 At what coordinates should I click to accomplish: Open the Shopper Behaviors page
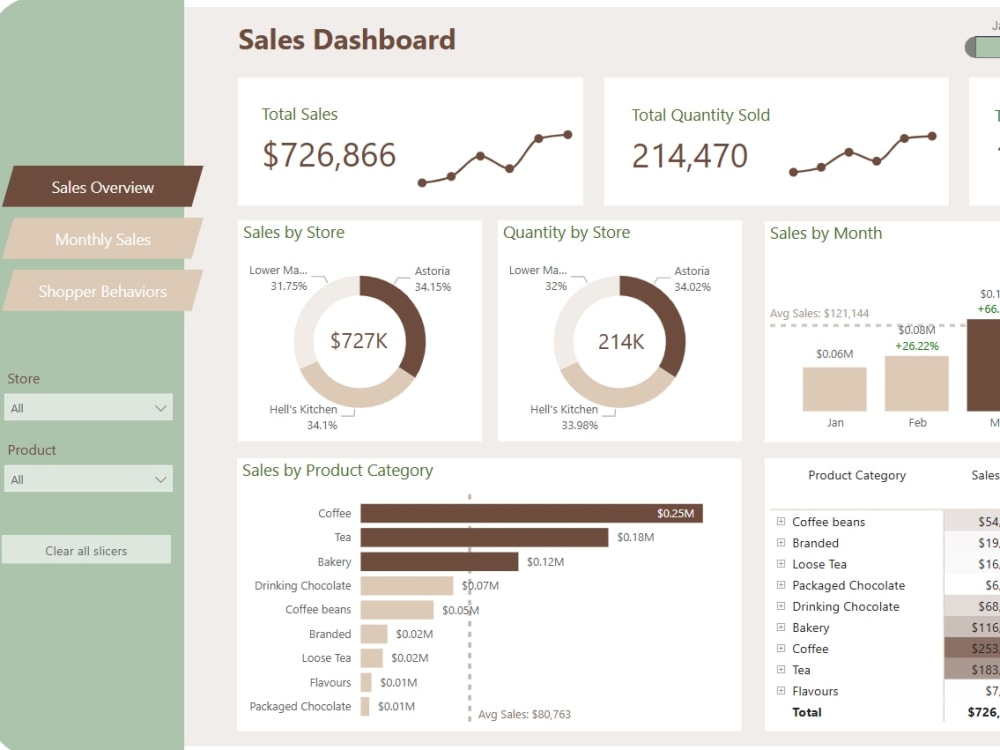tap(103, 291)
